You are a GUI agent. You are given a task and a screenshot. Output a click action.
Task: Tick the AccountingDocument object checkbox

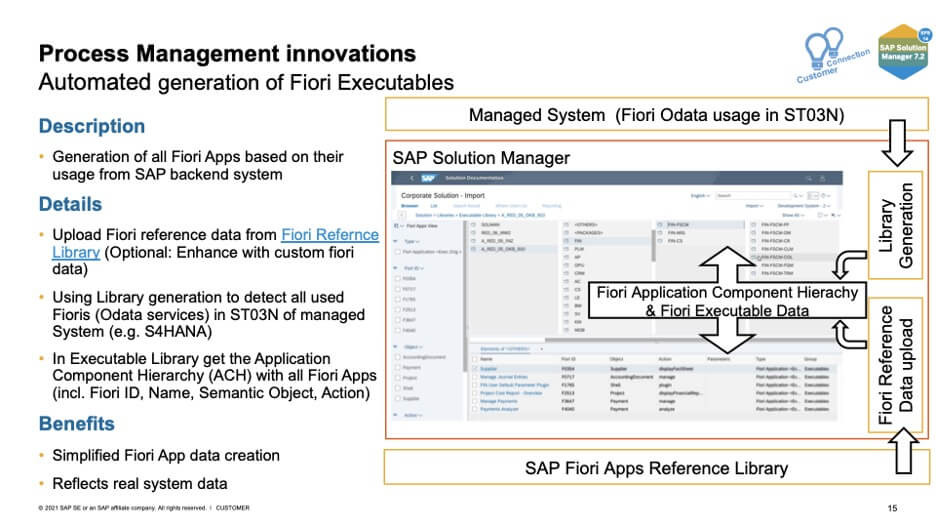pos(398,357)
